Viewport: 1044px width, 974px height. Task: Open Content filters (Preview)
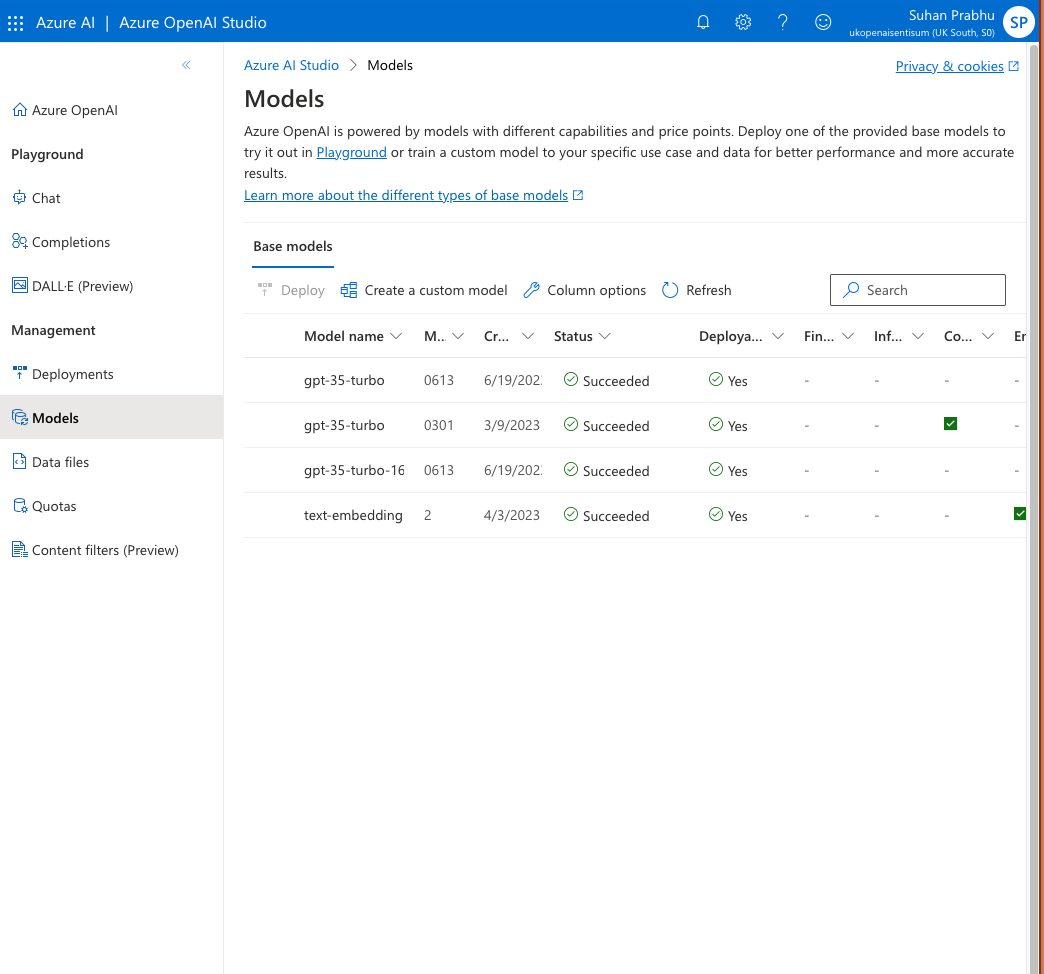point(105,549)
